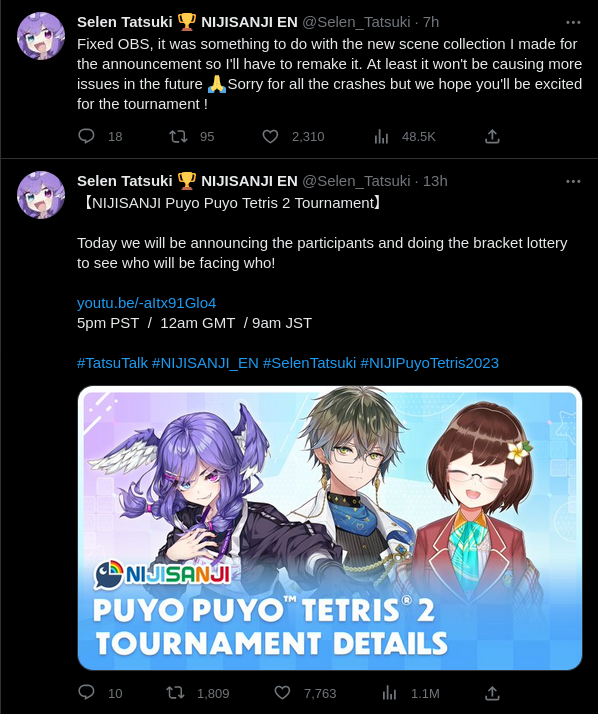598x714 pixels.
Task: Open more options menu on the 13h tweet
Action: (573, 181)
